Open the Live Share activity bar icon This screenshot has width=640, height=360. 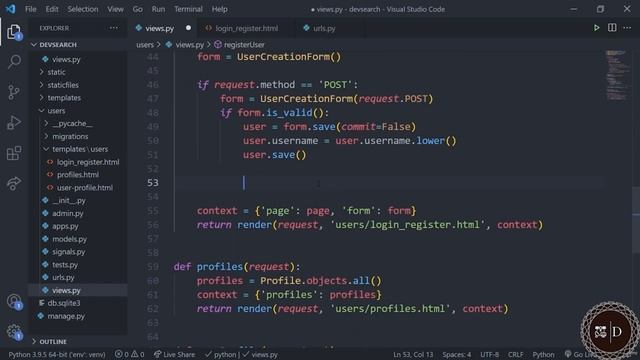[13, 183]
